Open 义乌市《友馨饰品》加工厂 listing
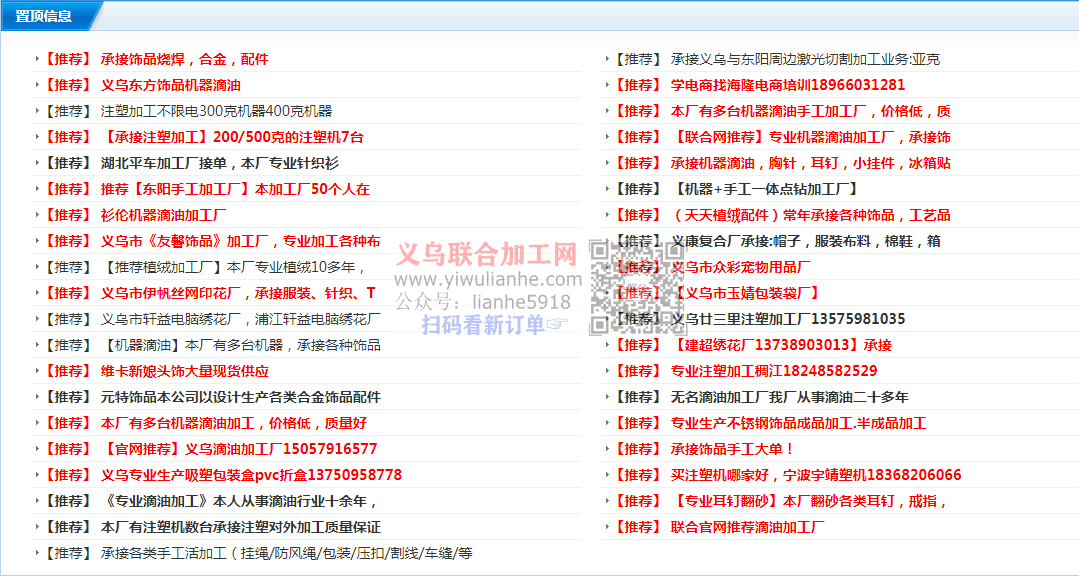Image resolution: width=1079 pixels, height=576 pixels. coord(240,242)
